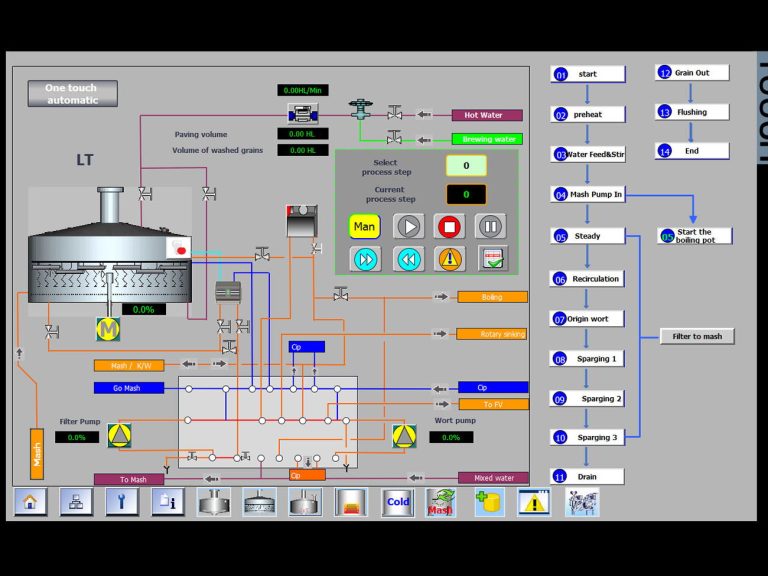
Task: Click the One touch automatic button
Action: click(x=72, y=94)
